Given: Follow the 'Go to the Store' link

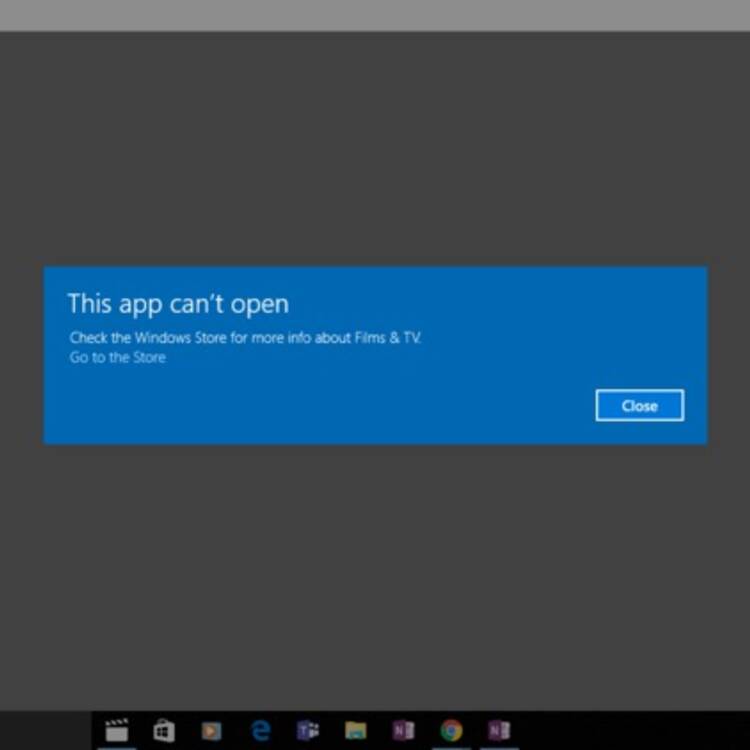Looking at the screenshot, I should click(x=118, y=357).
